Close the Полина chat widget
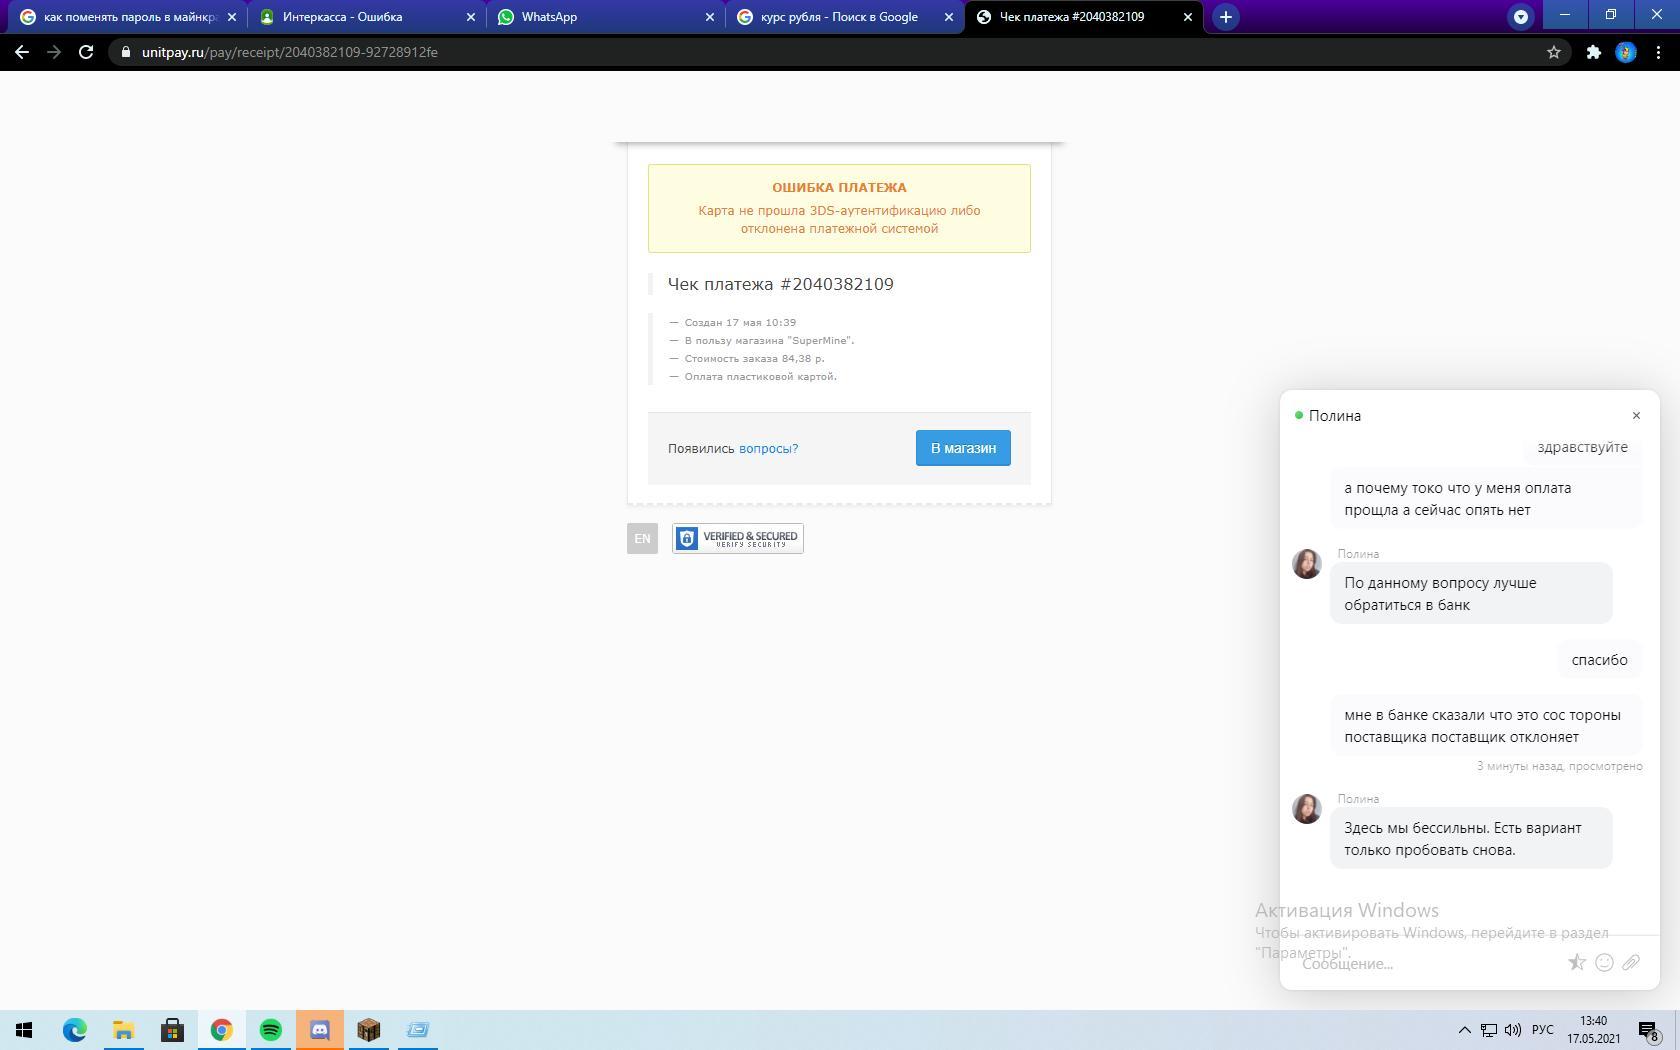Screen dimensions: 1680x1050 (1636, 415)
